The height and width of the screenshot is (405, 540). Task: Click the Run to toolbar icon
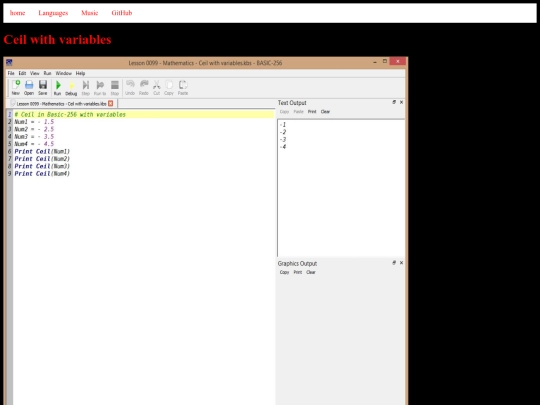click(100, 87)
